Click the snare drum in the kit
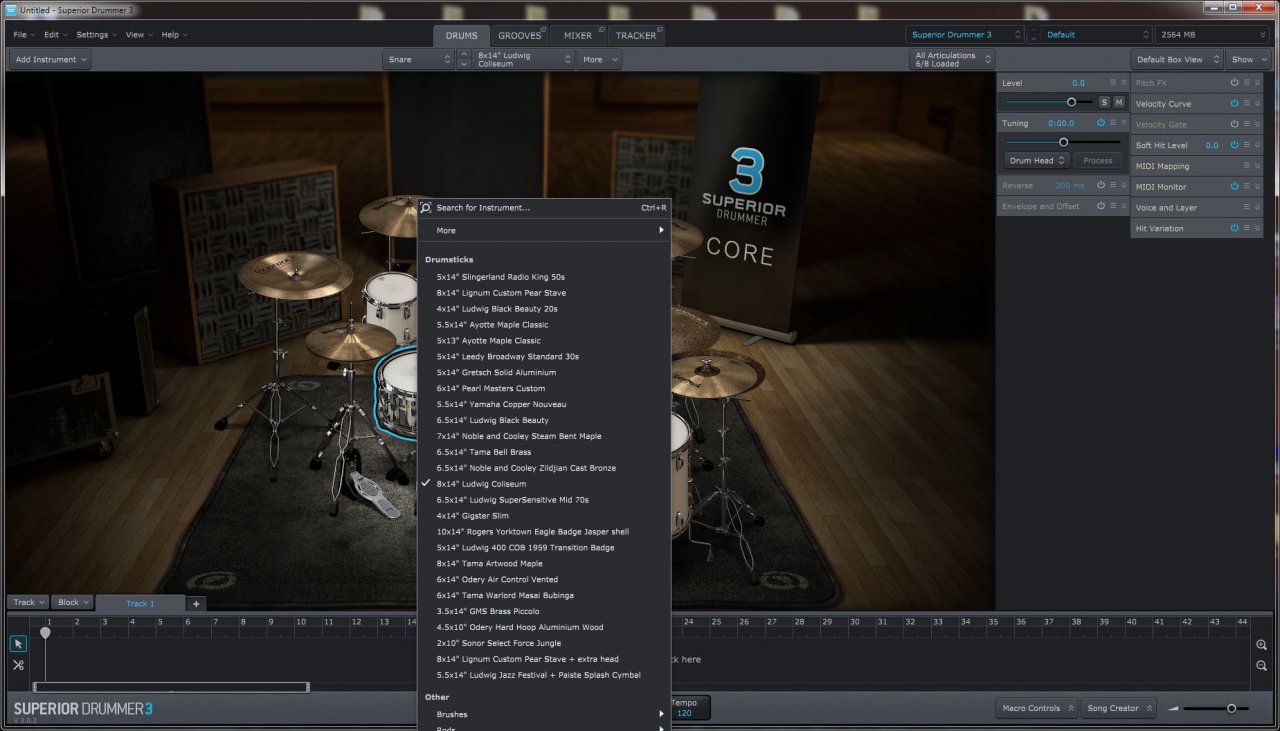The height and width of the screenshot is (731, 1280). pos(396,395)
